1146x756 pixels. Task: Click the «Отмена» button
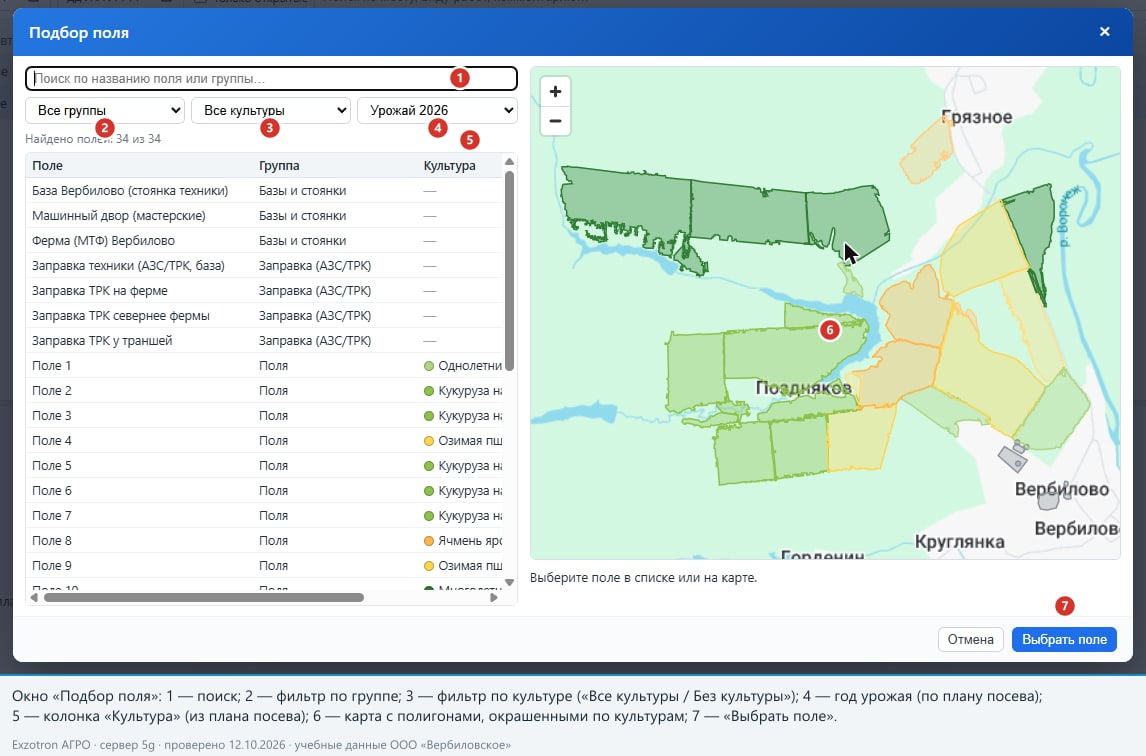[971, 640]
